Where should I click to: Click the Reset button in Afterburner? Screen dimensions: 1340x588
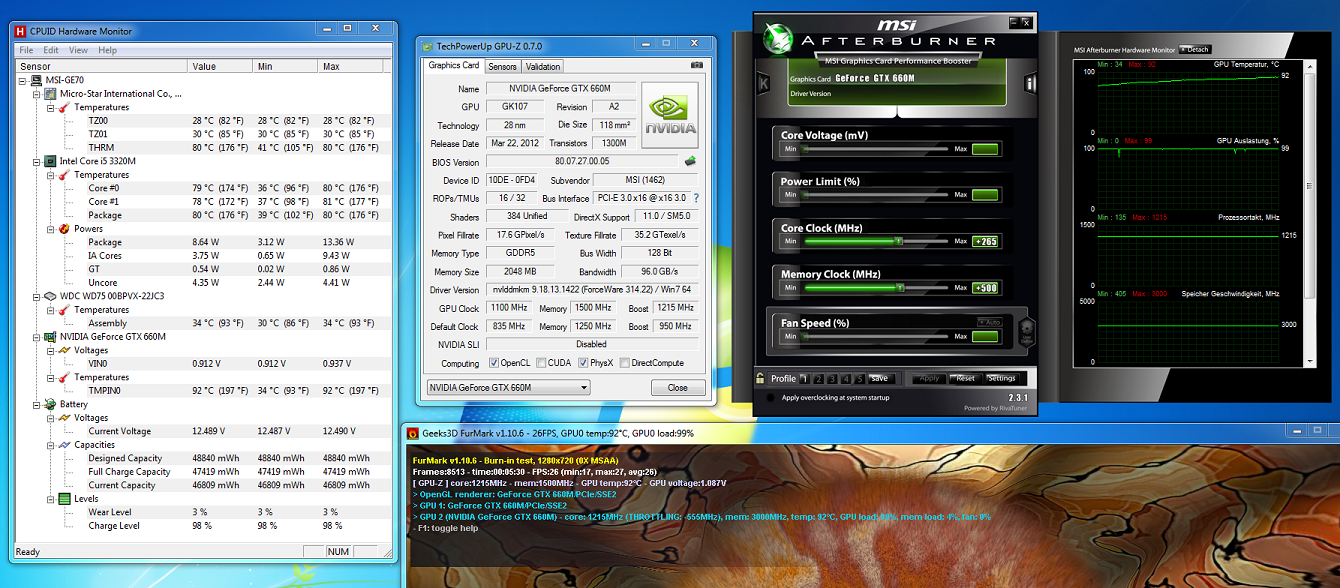[x=964, y=379]
